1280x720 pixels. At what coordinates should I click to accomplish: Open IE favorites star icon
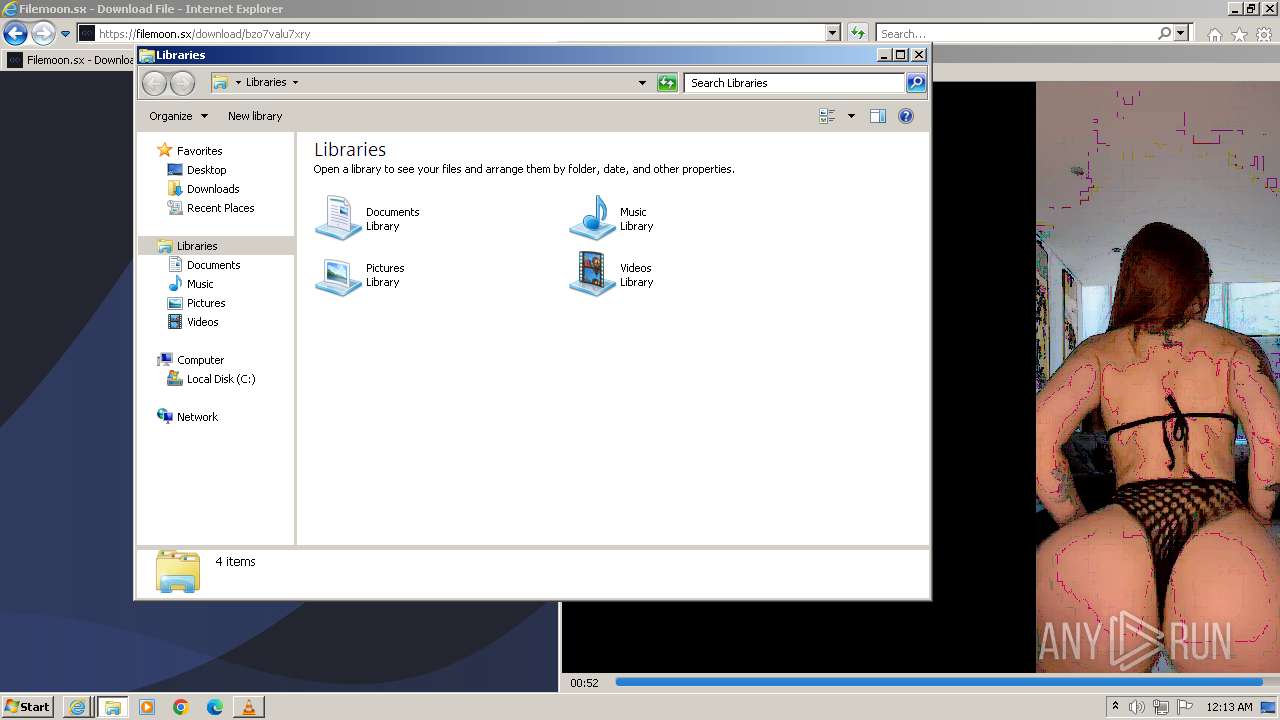click(1239, 34)
